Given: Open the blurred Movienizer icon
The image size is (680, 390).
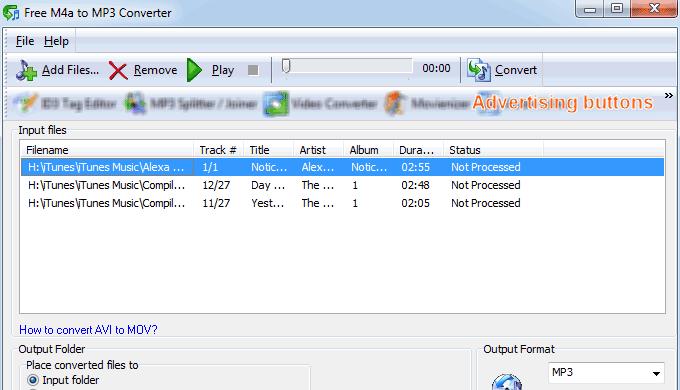Looking at the screenshot, I should (395, 103).
